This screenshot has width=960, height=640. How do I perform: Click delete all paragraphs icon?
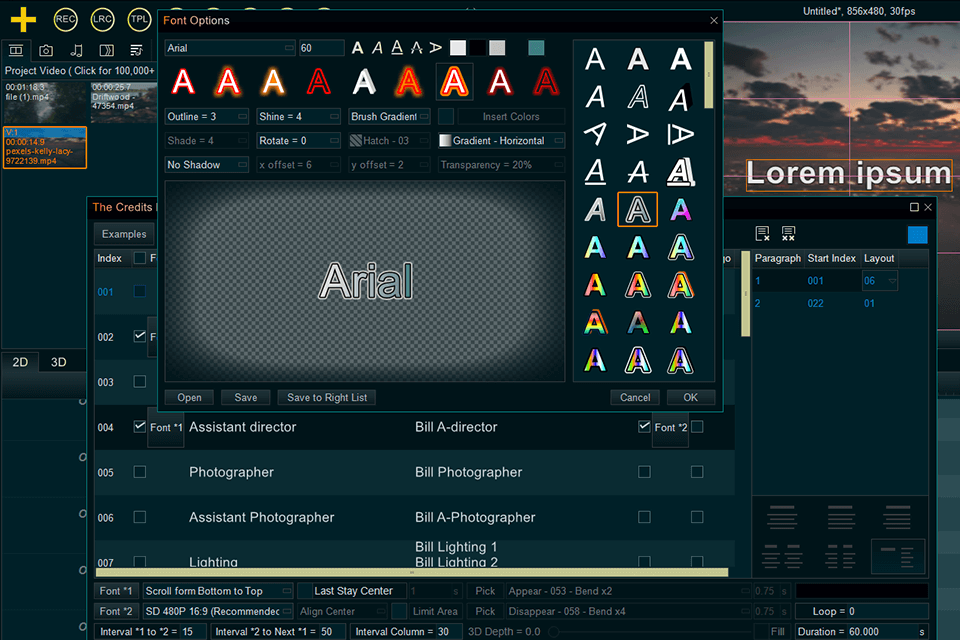coord(788,233)
